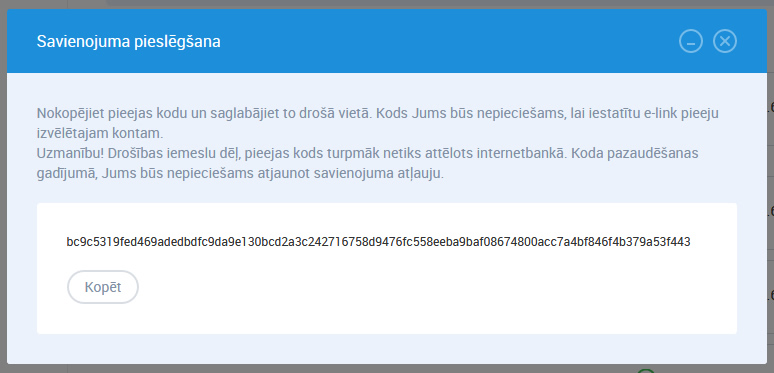
Task: Click the light blue area below the code box
Action: pos(387,349)
